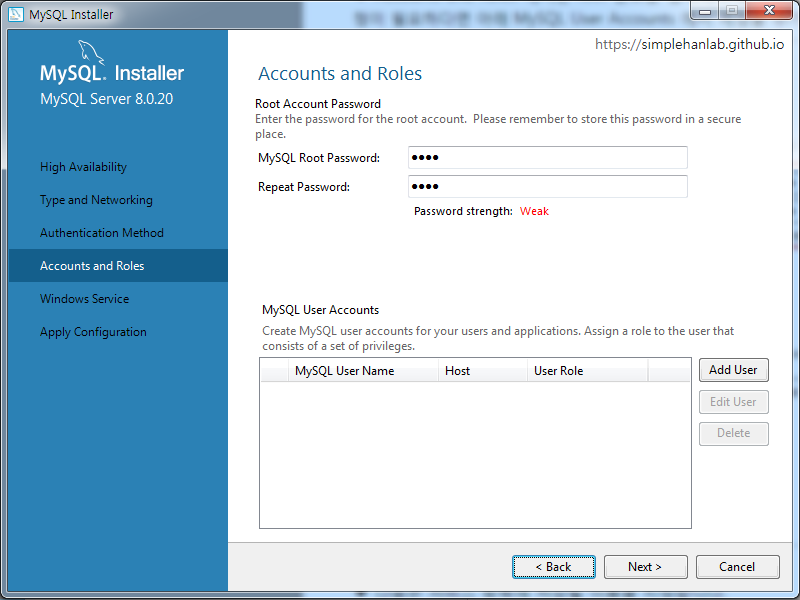Focus the Repeat Password field

547,186
